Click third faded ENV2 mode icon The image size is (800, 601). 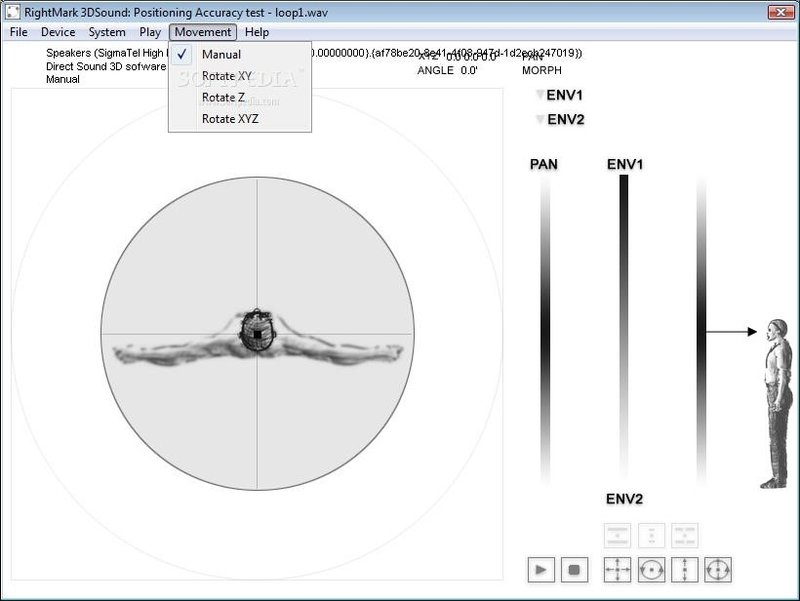[685, 535]
